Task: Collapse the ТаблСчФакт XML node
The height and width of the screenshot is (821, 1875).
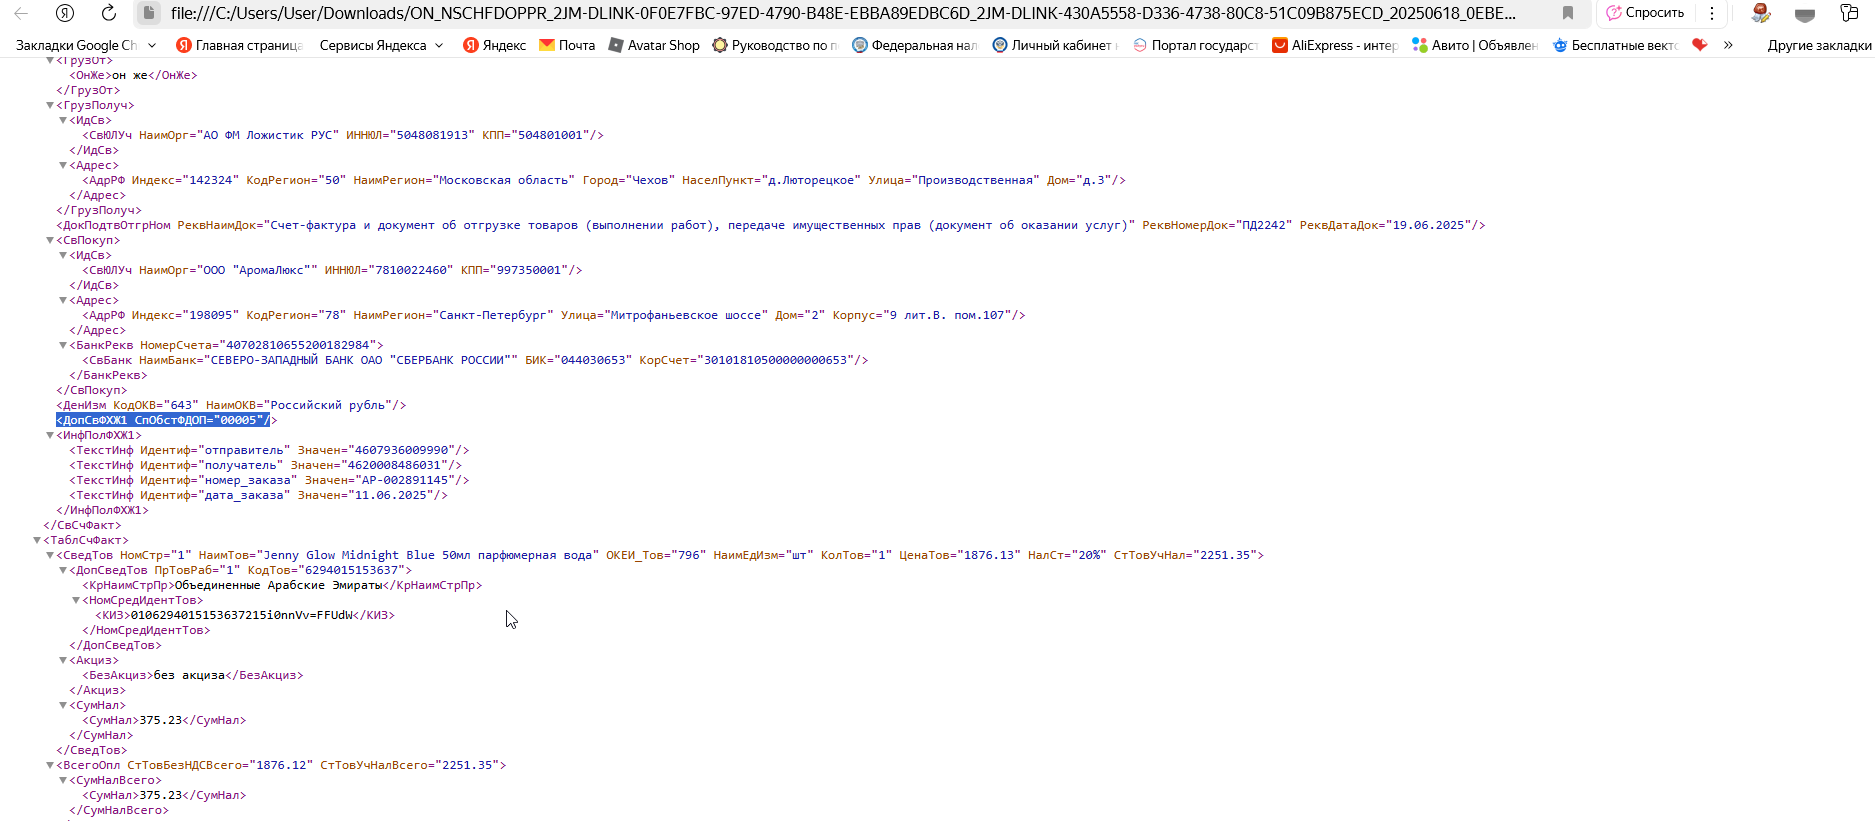Action: point(37,540)
